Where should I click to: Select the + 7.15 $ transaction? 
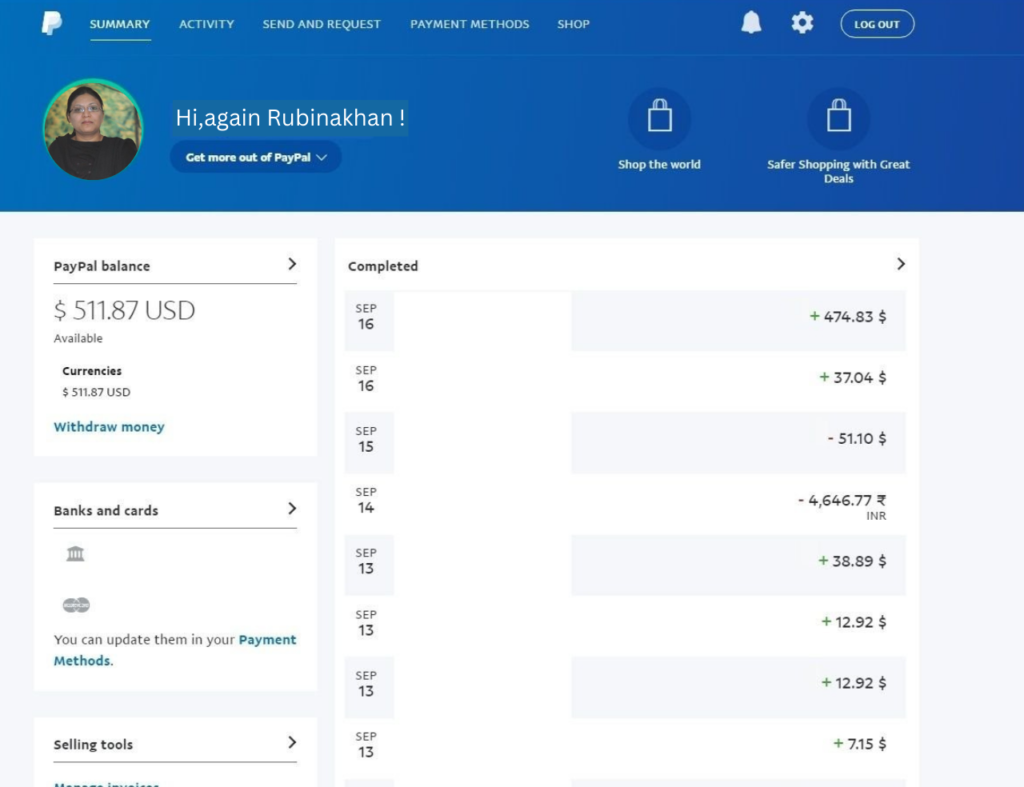(625, 748)
